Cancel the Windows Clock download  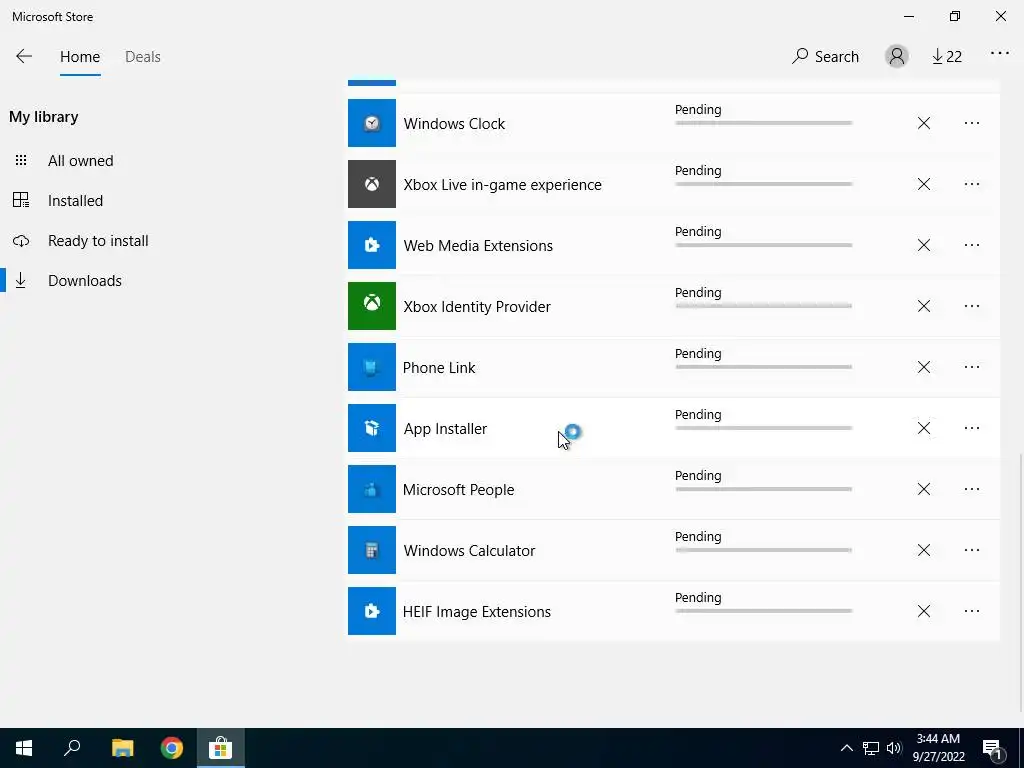(923, 123)
